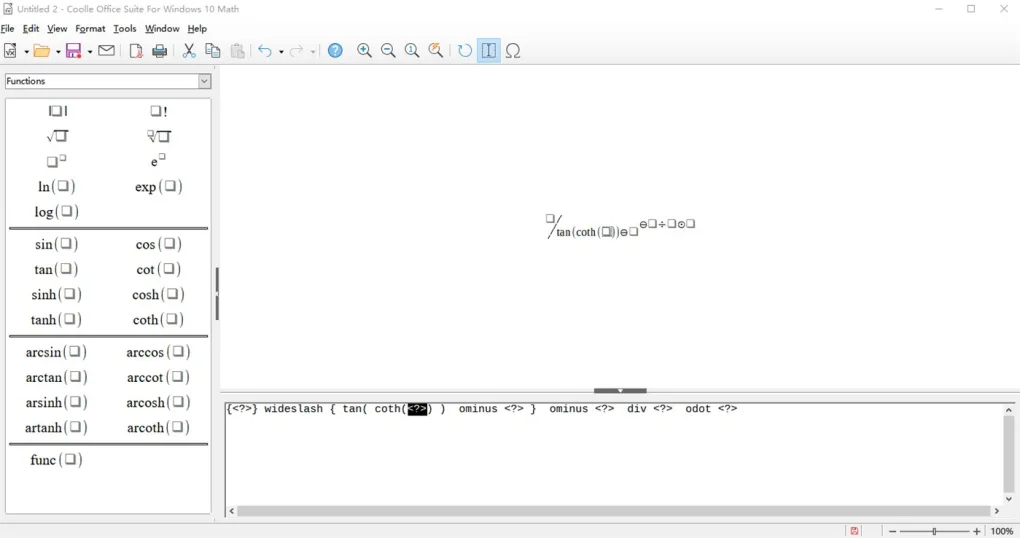
Task: Open the Symbols omega icon
Action: (x=513, y=51)
